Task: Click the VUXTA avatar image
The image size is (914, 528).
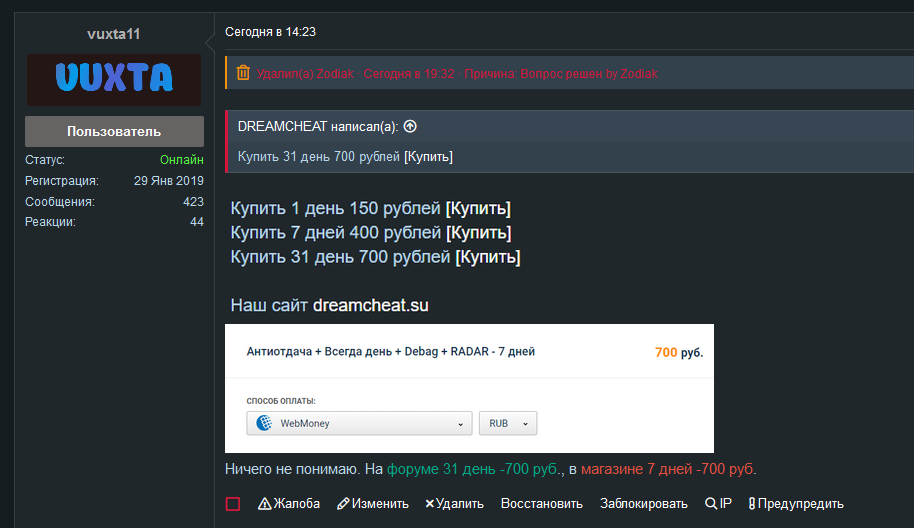Action: (x=114, y=79)
